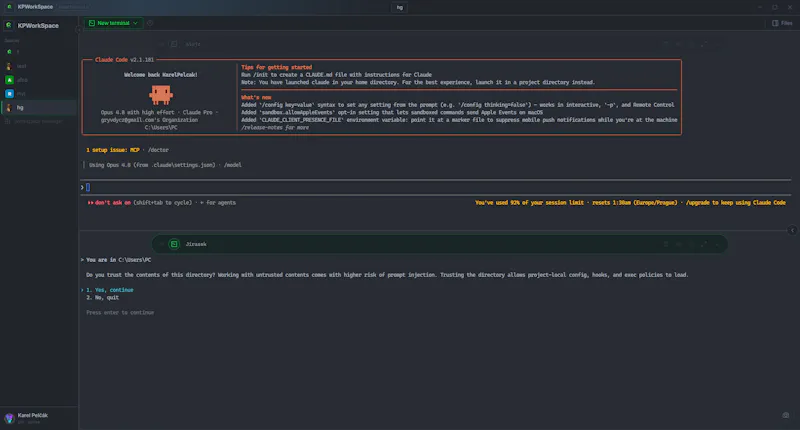Select the blue 'R' session avatar
The width and height of the screenshot is (800, 430).
[9, 94]
